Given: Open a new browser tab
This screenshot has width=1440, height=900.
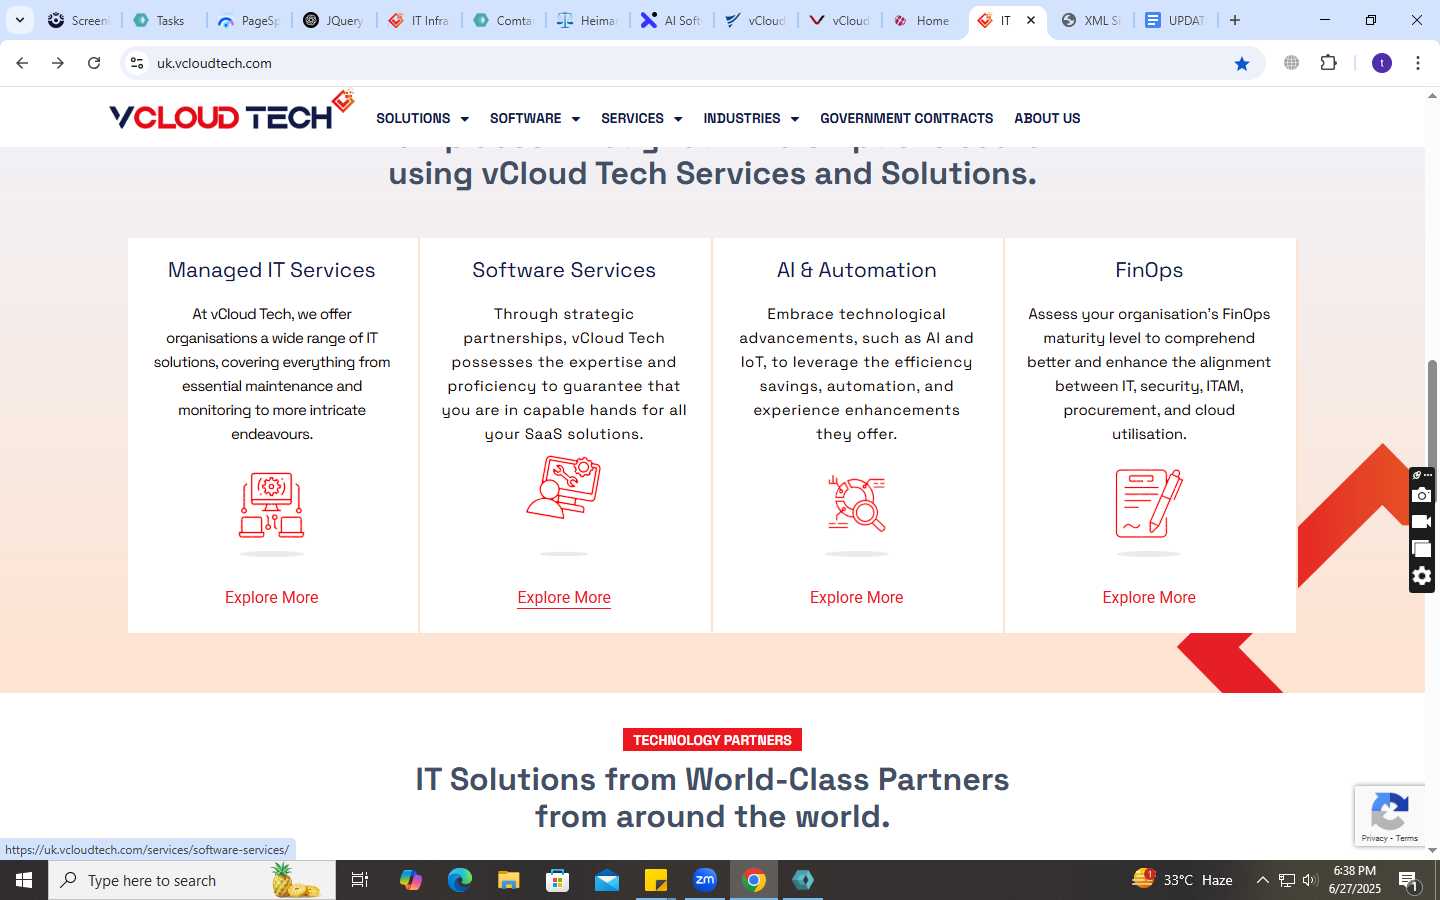Looking at the screenshot, I should click(1235, 20).
